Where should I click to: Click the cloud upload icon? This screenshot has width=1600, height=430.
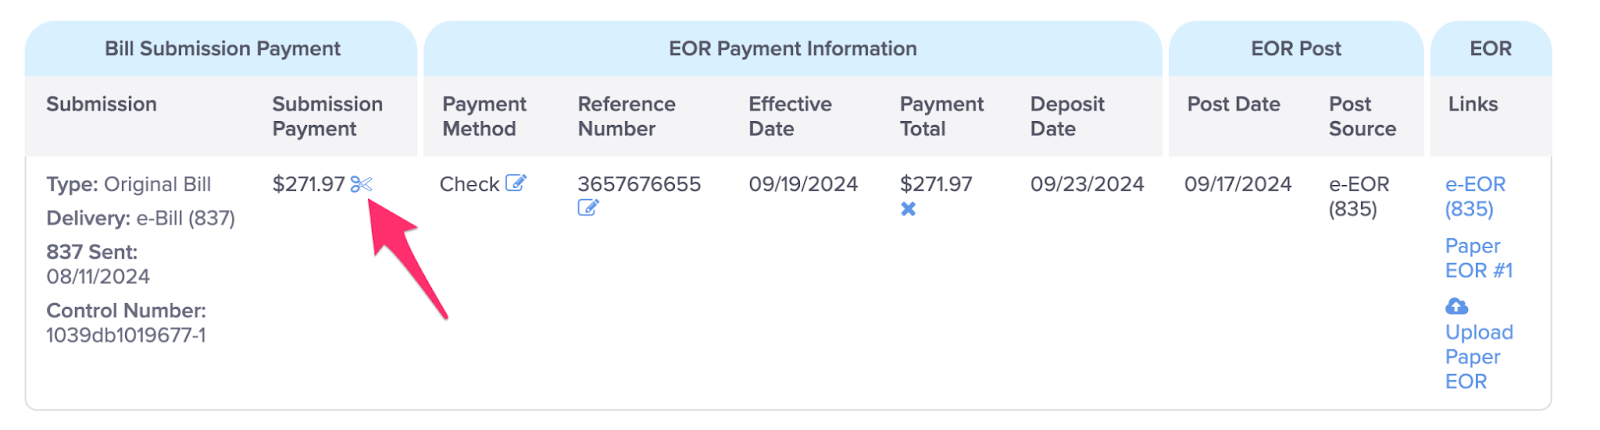(1457, 306)
